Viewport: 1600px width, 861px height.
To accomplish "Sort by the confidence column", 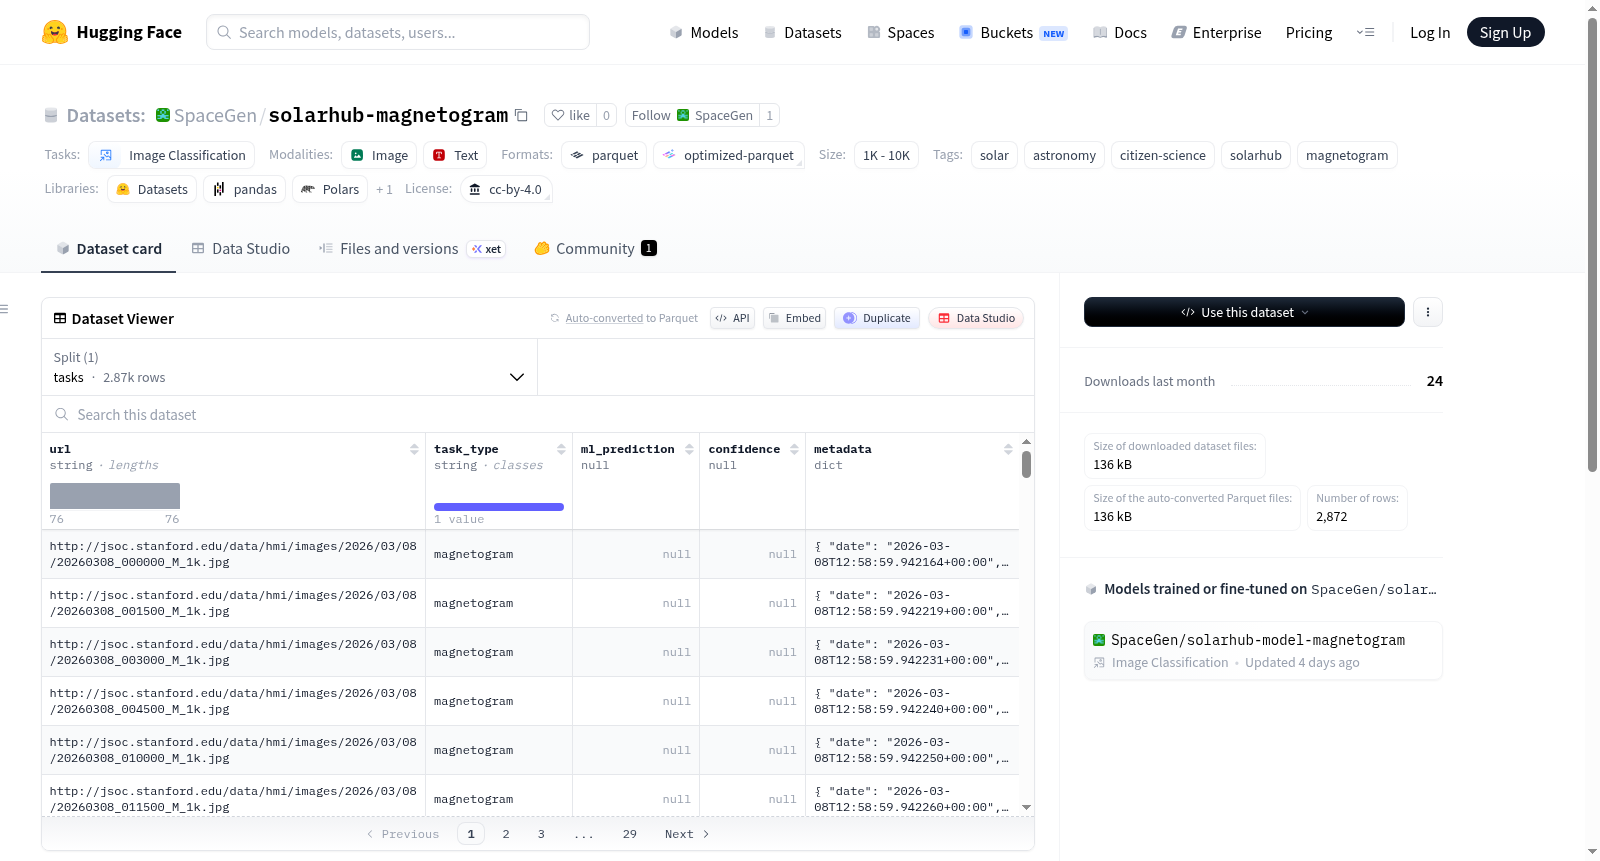I will (794, 449).
